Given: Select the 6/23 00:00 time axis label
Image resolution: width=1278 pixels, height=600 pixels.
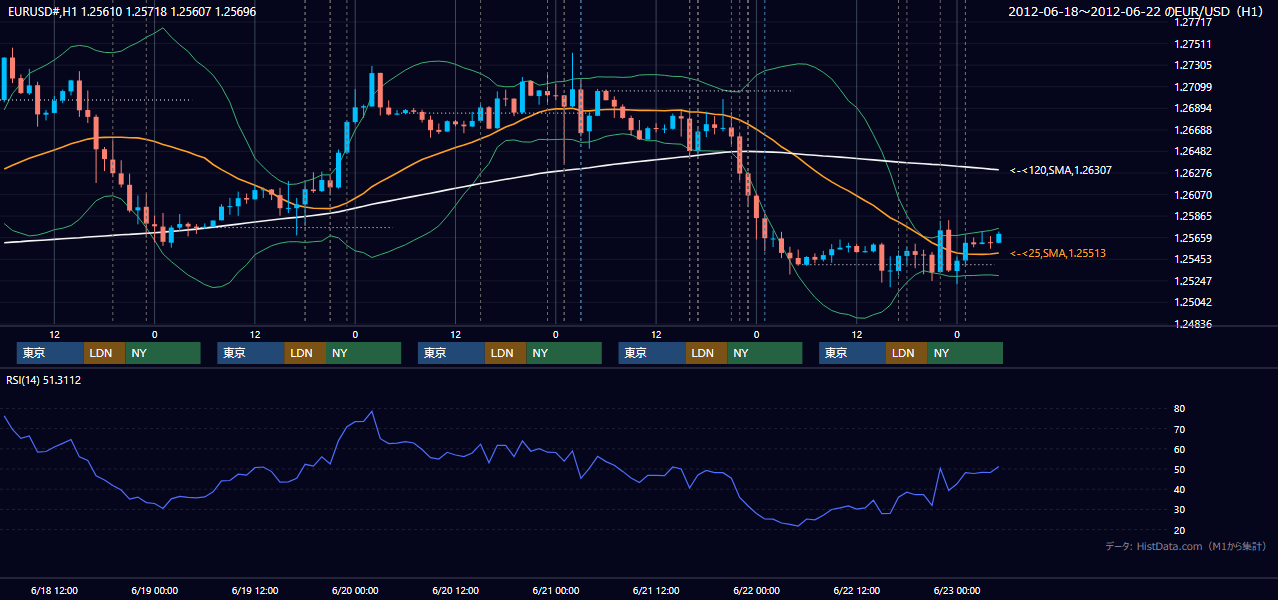Looking at the screenshot, I should (957, 591).
